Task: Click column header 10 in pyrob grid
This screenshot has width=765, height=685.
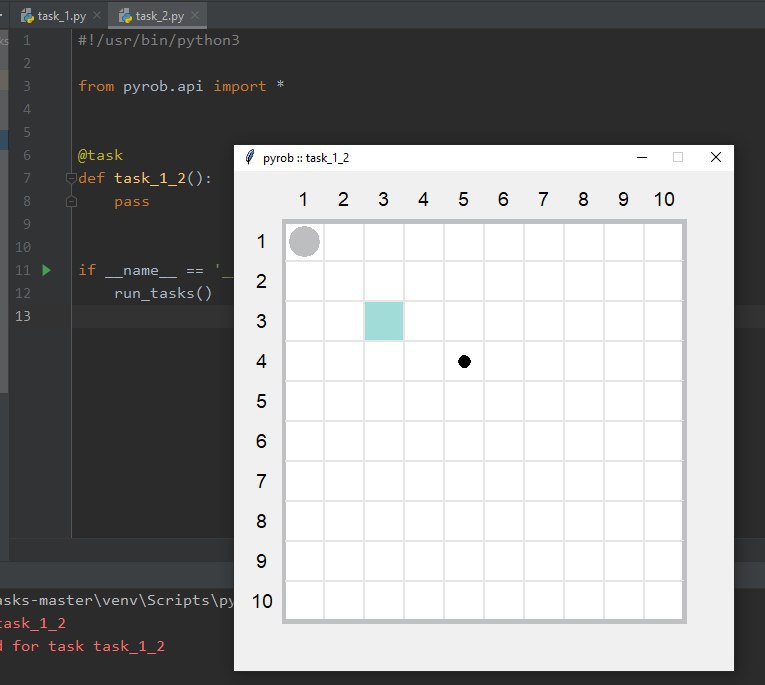Action: coord(664,199)
